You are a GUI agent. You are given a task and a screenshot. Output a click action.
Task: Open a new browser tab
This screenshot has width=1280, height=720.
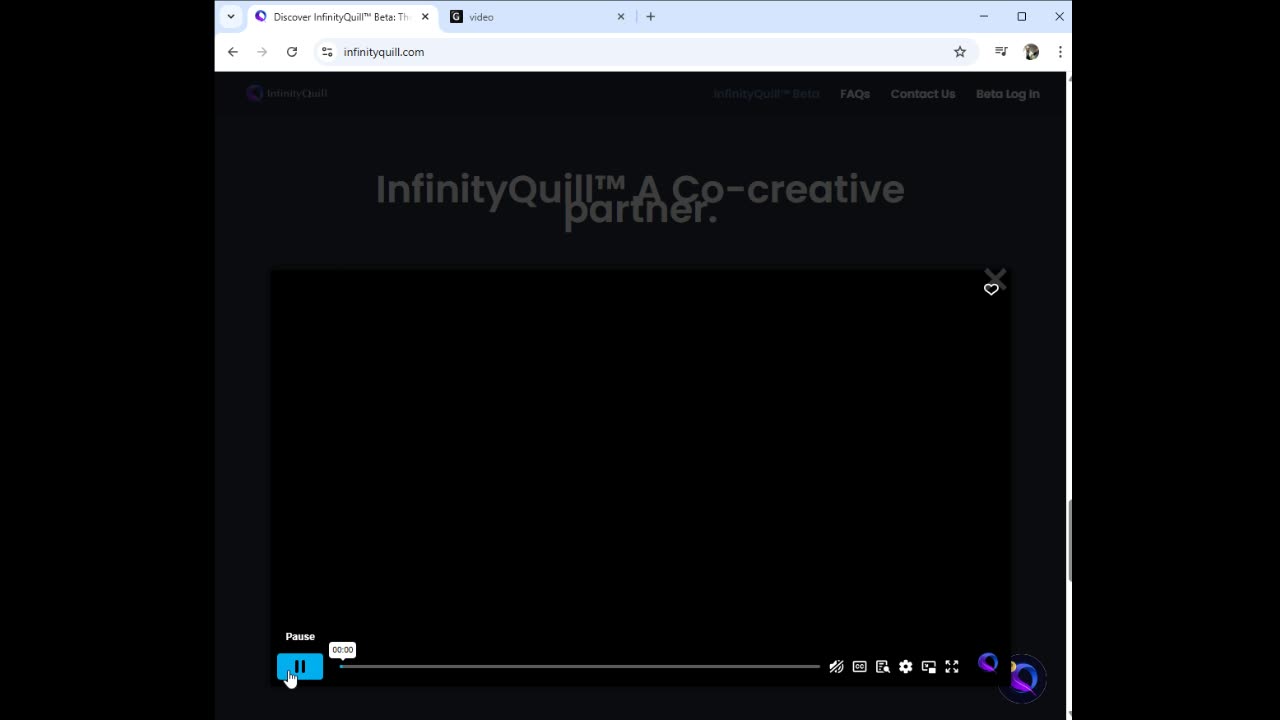pos(651,17)
